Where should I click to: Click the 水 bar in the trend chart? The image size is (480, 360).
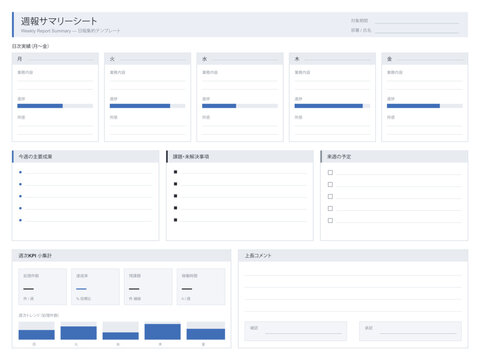(x=120, y=336)
